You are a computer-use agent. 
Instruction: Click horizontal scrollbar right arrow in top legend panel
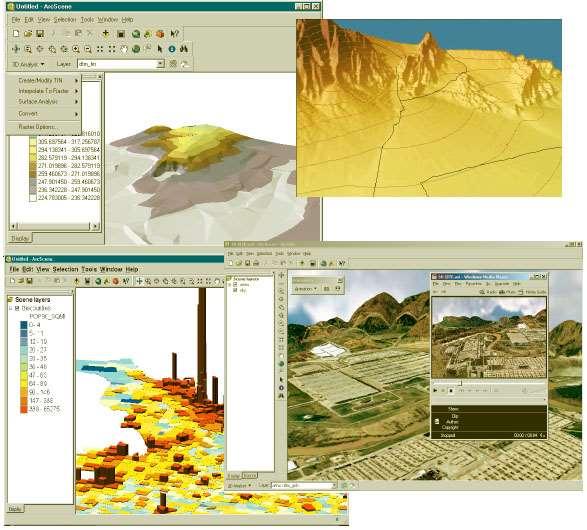95,226
